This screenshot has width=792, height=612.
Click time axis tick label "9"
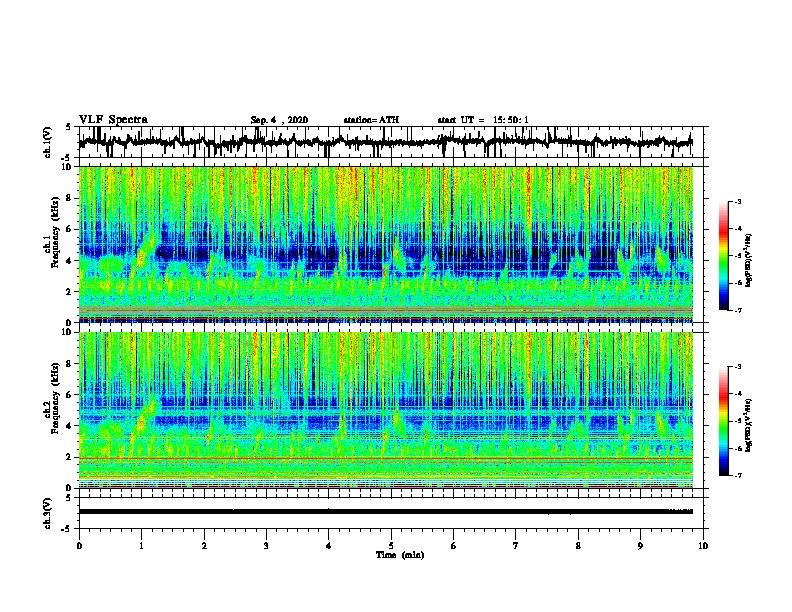pyautogui.click(x=640, y=546)
